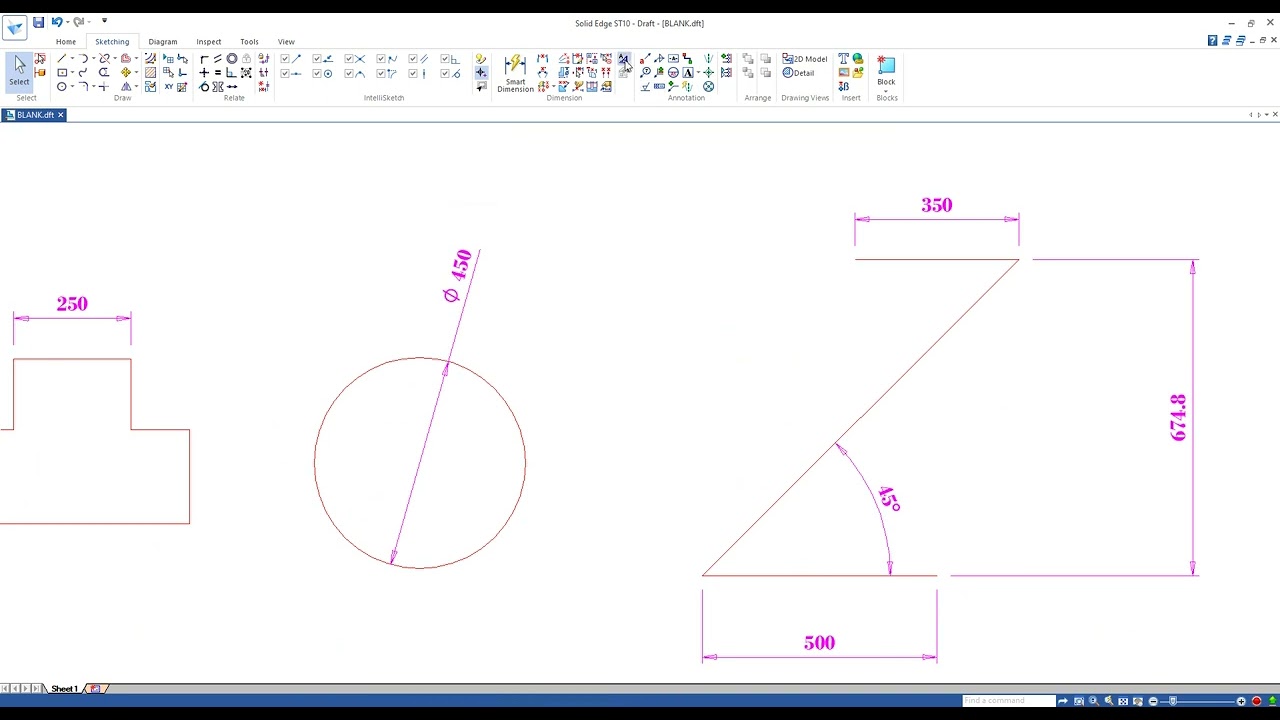The width and height of the screenshot is (1280, 720).
Task: Select the Center Mark annotation tool
Action: tap(709, 72)
